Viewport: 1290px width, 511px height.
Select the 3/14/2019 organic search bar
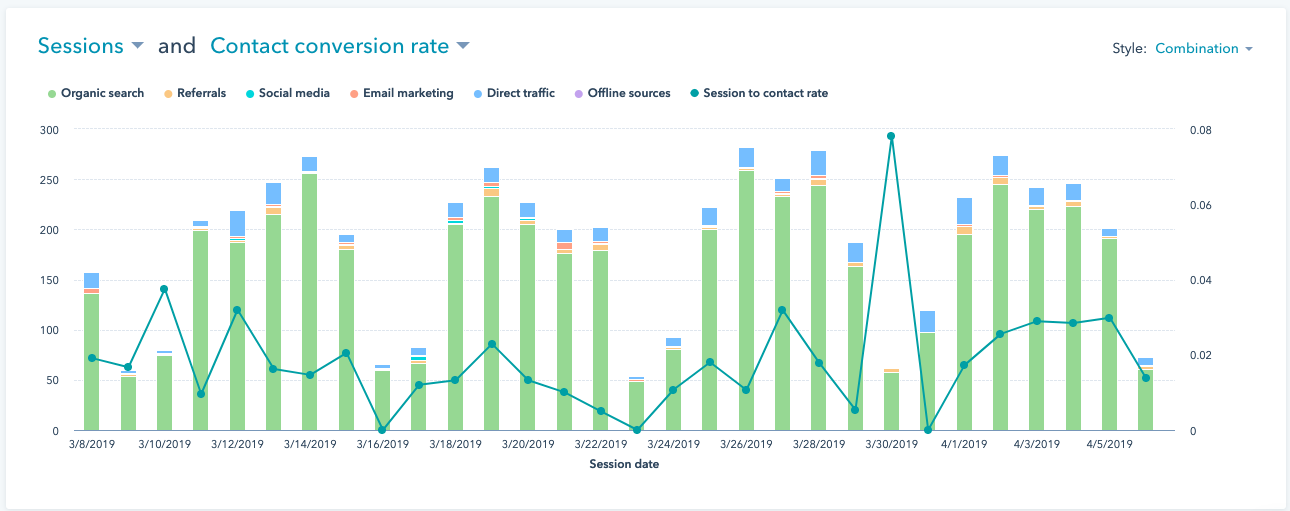(309, 302)
